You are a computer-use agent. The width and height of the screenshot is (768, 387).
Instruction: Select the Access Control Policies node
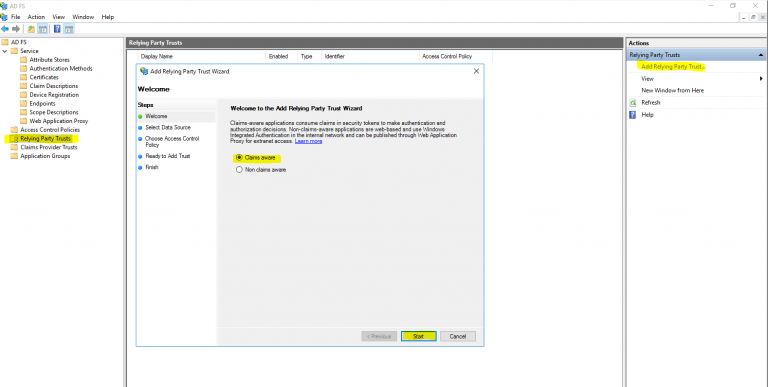[x=50, y=130]
